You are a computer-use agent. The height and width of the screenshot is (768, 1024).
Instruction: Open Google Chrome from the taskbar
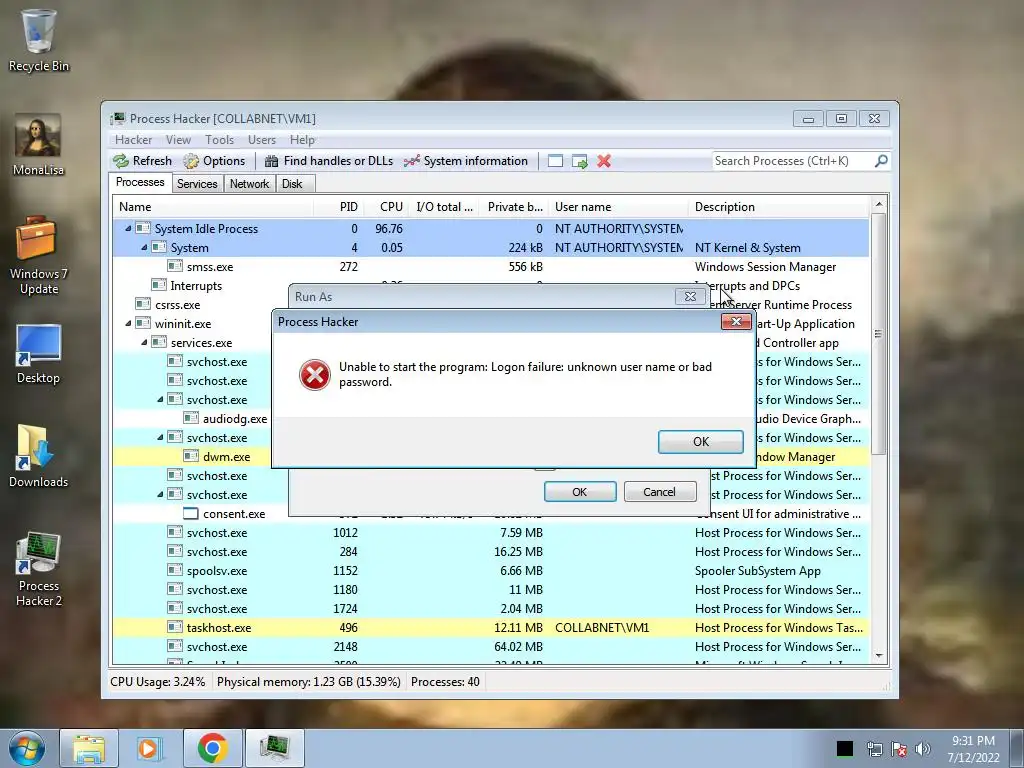click(x=213, y=748)
